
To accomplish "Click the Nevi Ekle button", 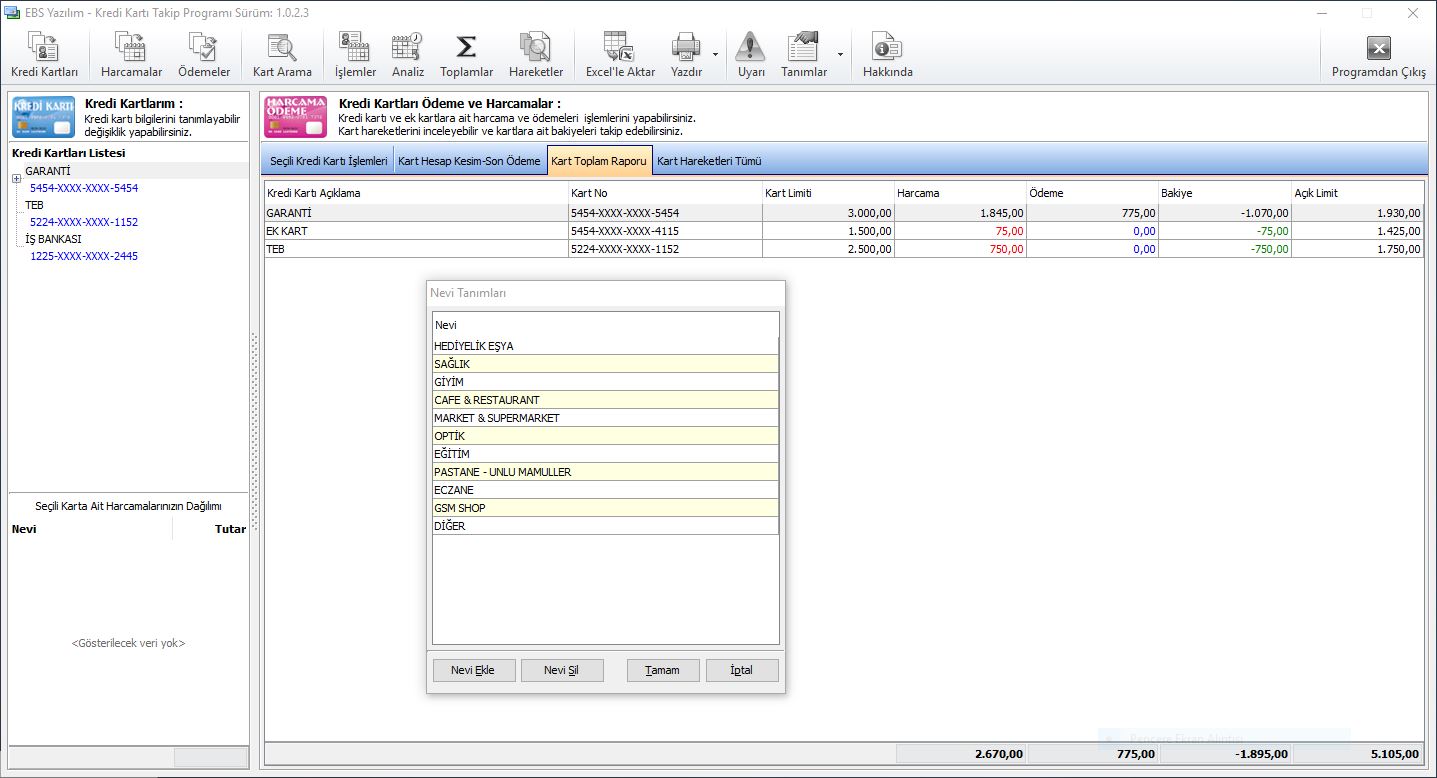I will 475,670.
